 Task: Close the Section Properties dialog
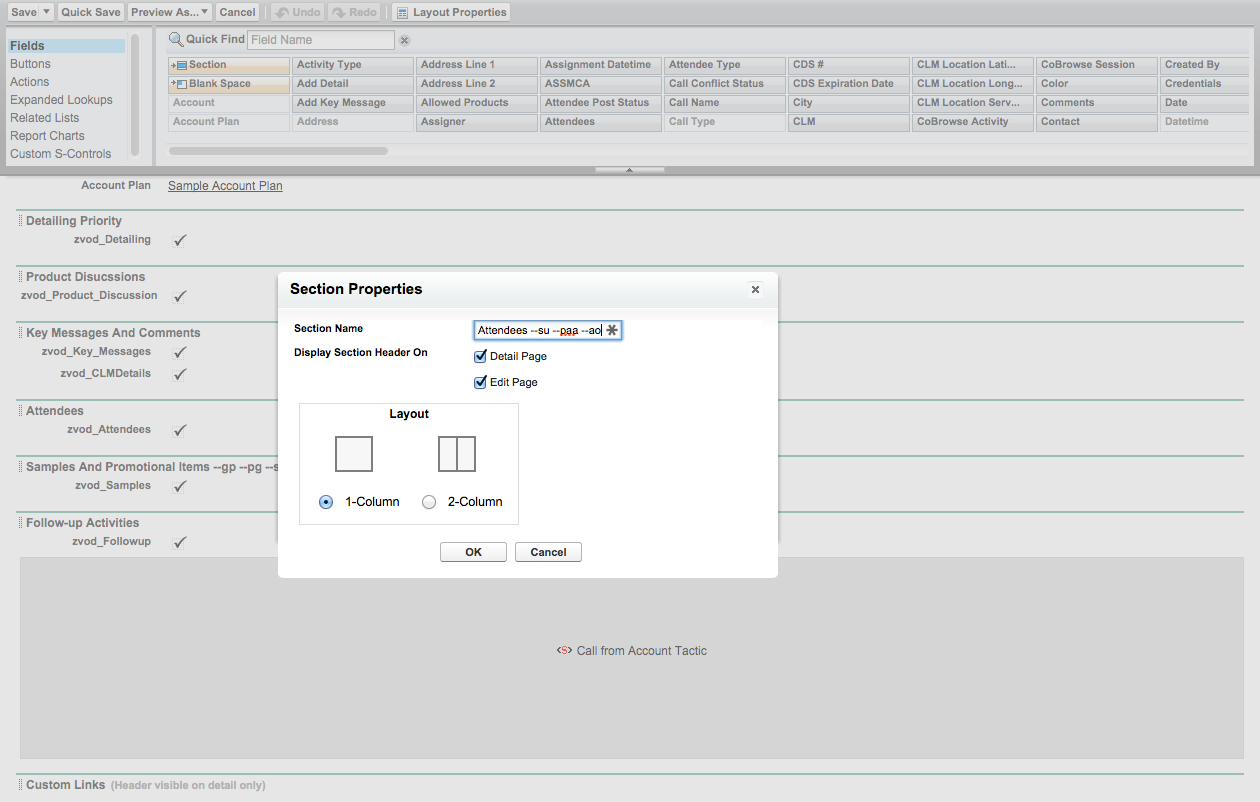[755, 290]
